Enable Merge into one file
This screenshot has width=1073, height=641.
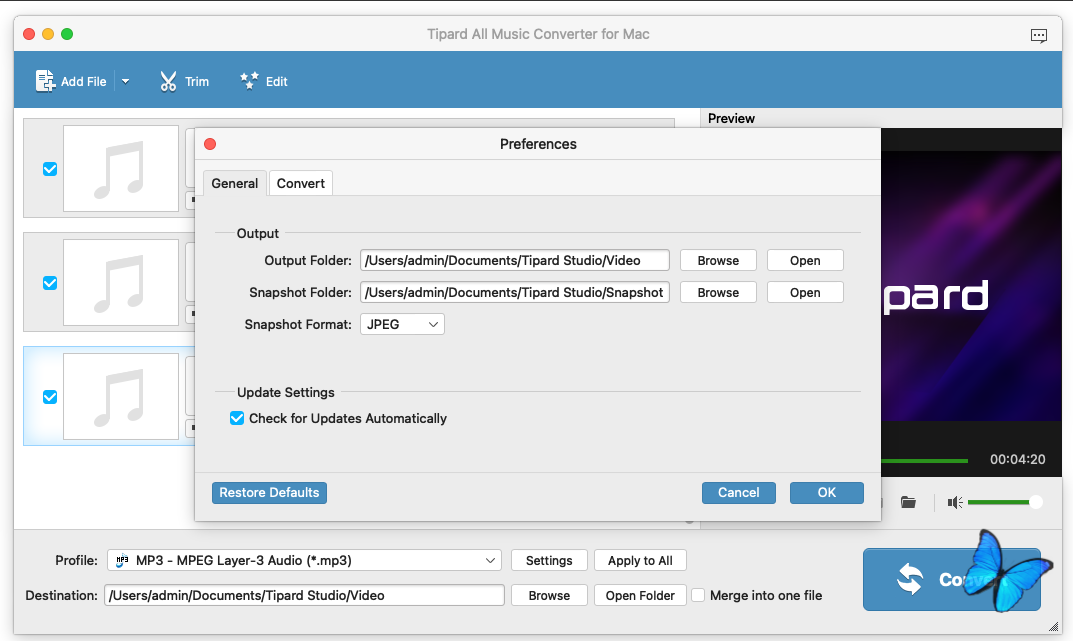[698, 595]
